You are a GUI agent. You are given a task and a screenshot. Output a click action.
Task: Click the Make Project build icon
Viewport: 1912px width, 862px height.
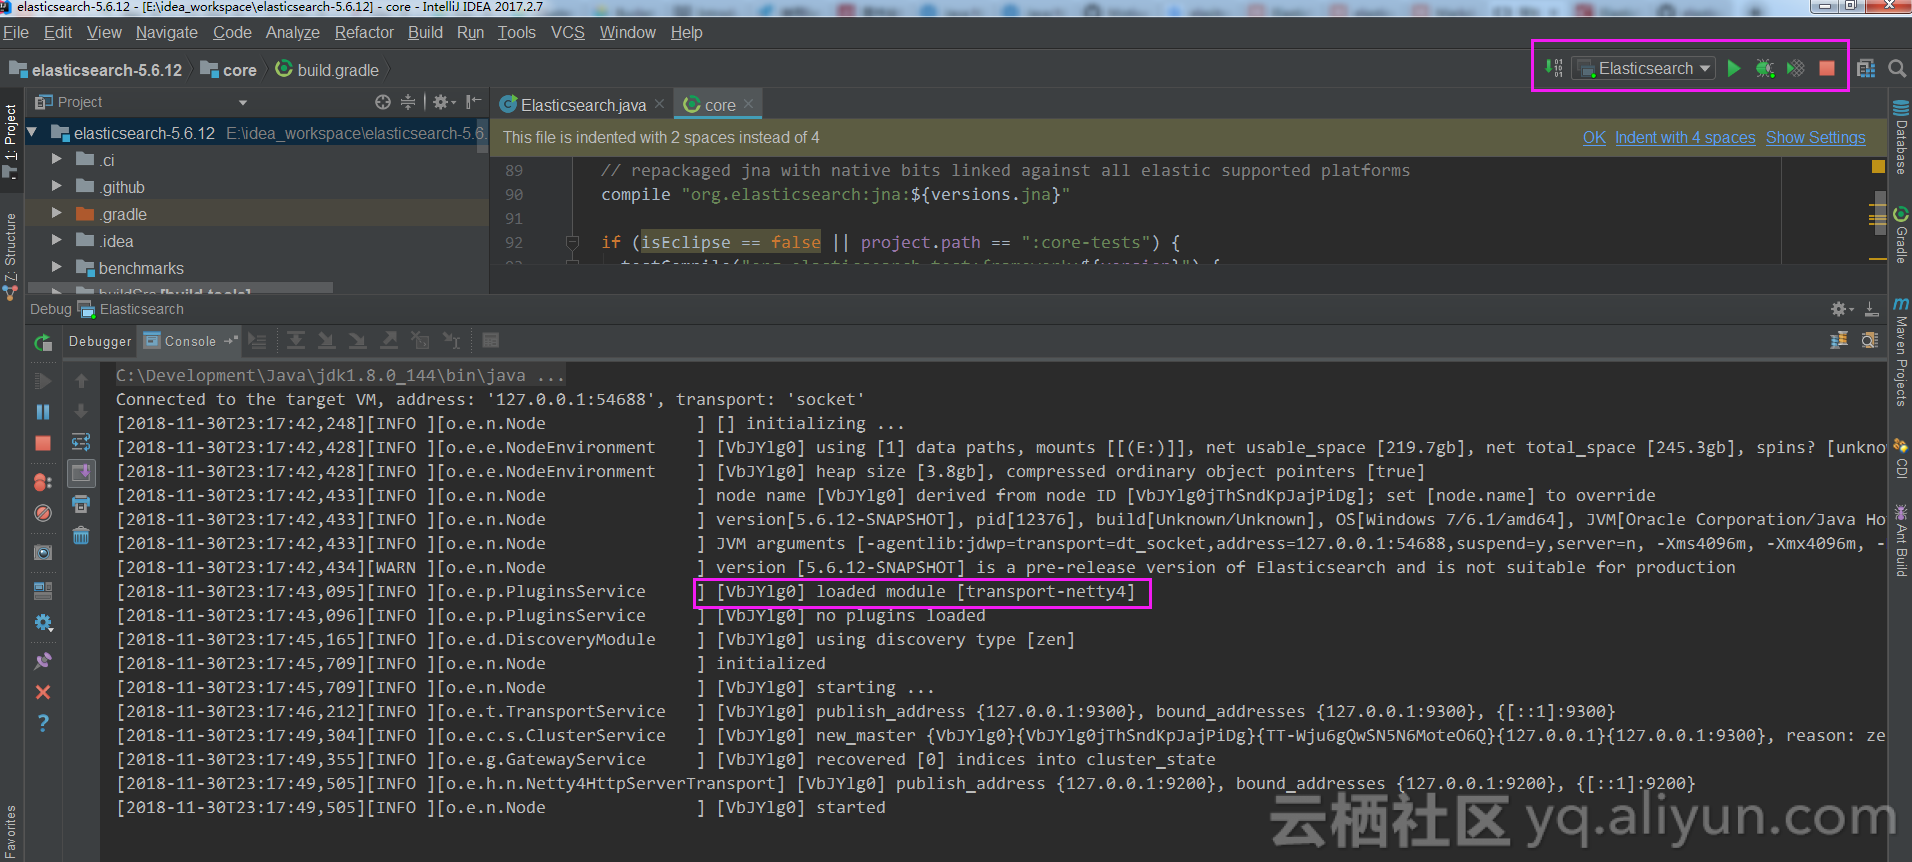coord(1553,68)
